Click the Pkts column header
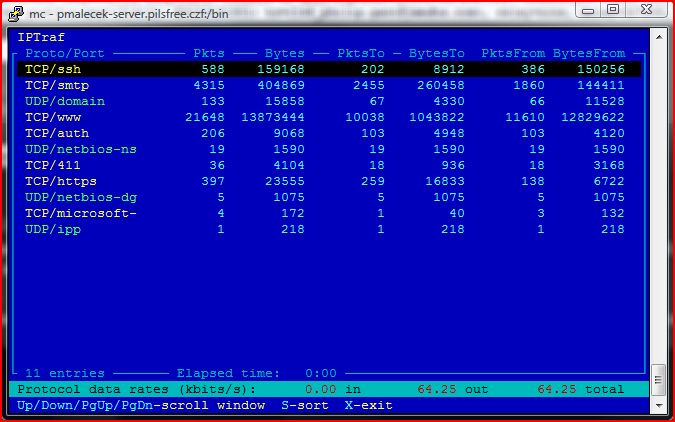The image size is (675, 422). tap(209, 53)
